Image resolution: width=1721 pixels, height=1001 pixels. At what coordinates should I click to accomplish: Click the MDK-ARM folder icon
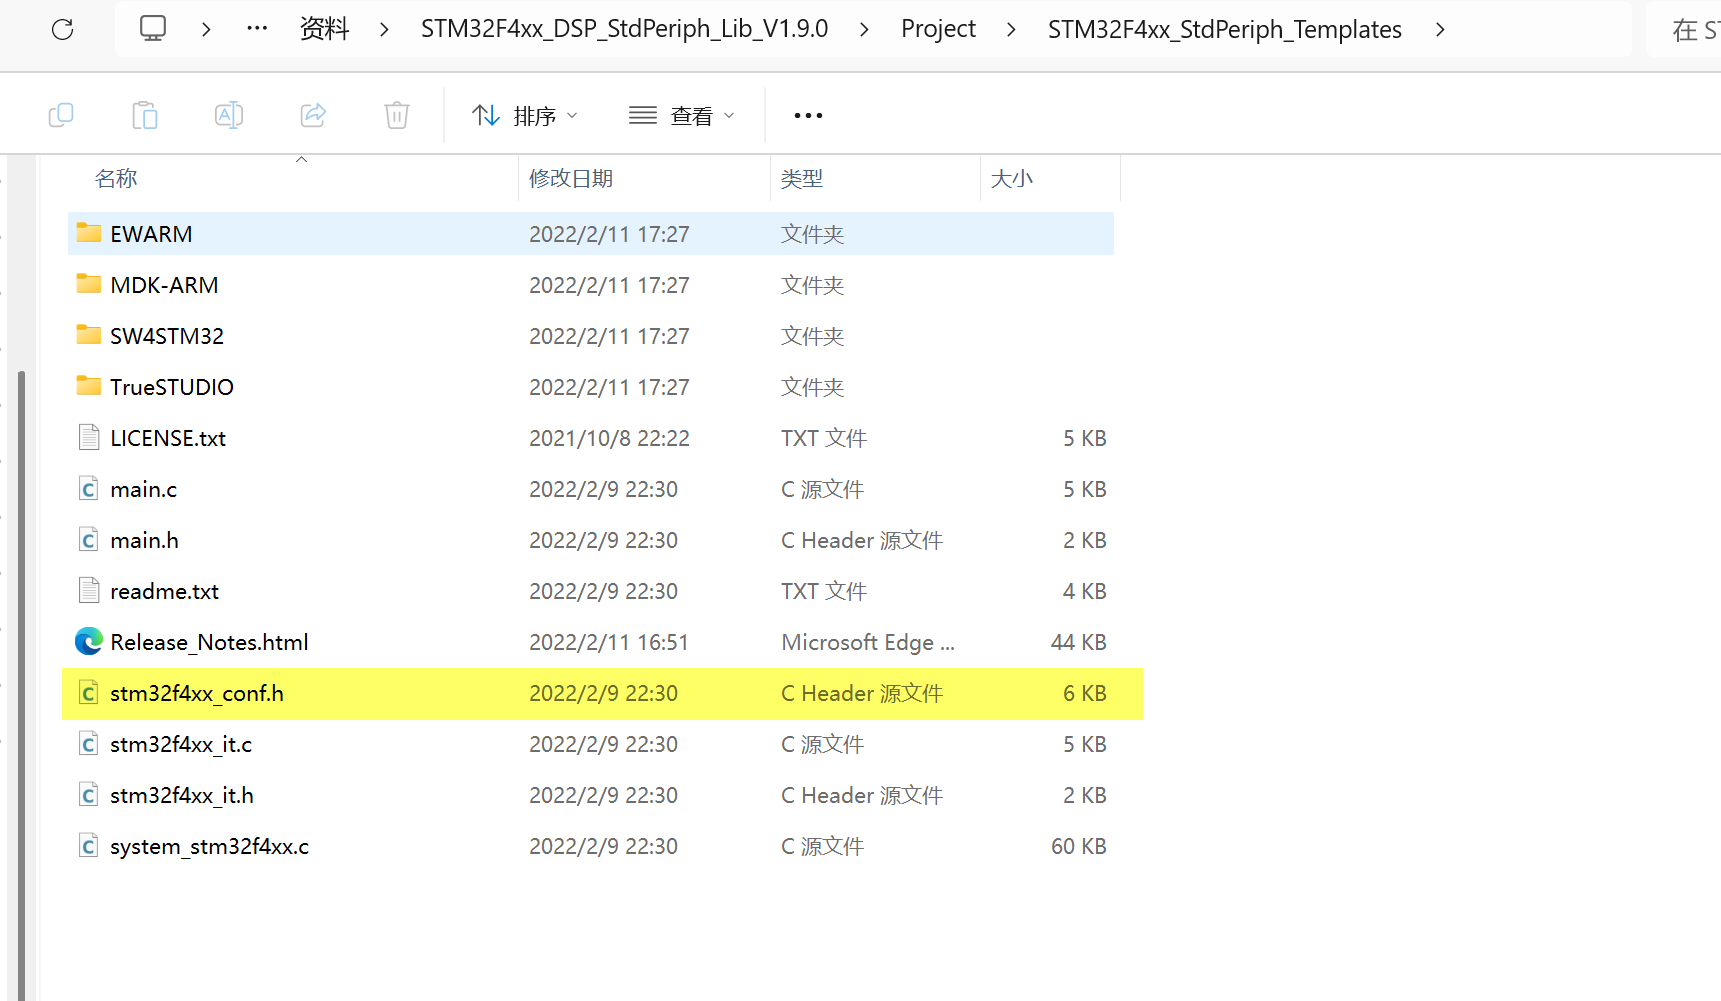click(89, 284)
